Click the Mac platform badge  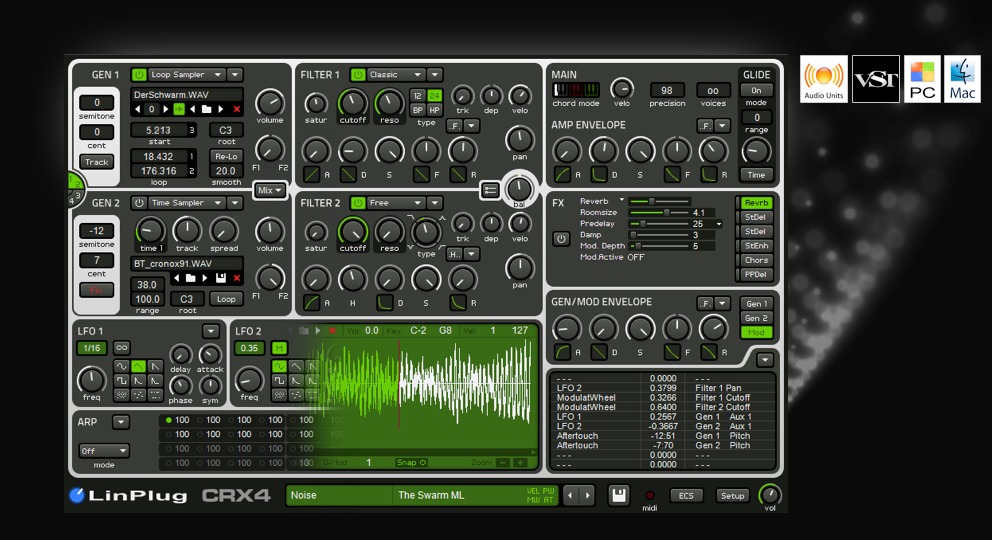click(x=962, y=79)
